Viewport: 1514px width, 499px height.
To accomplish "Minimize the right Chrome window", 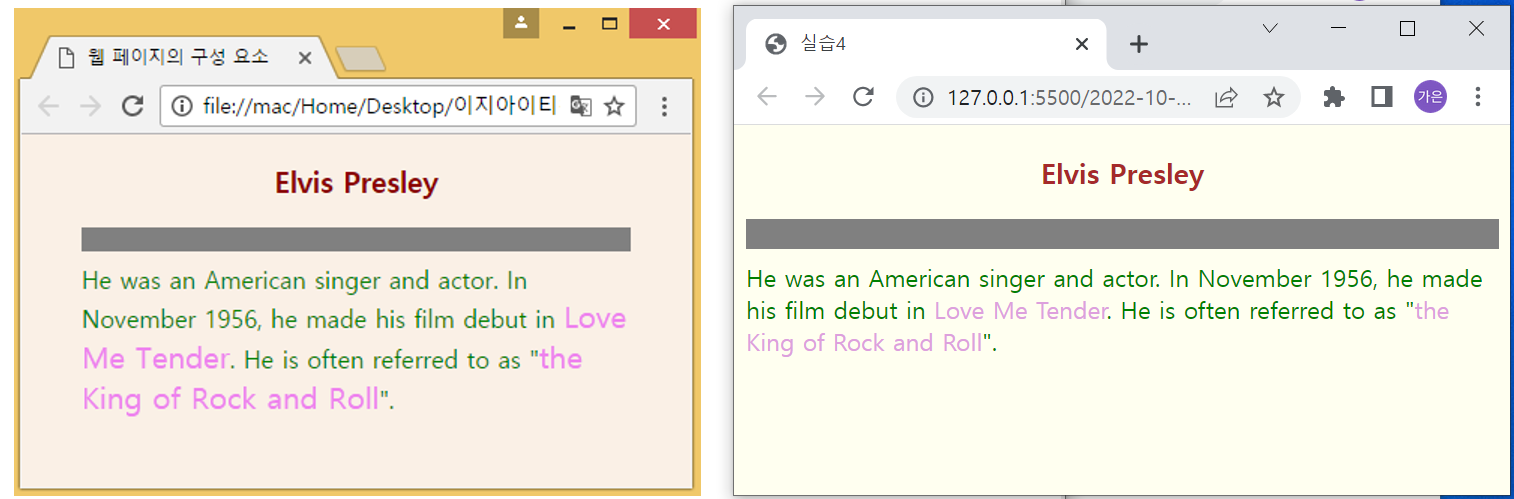I will pyautogui.click(x=1339, y=29).
